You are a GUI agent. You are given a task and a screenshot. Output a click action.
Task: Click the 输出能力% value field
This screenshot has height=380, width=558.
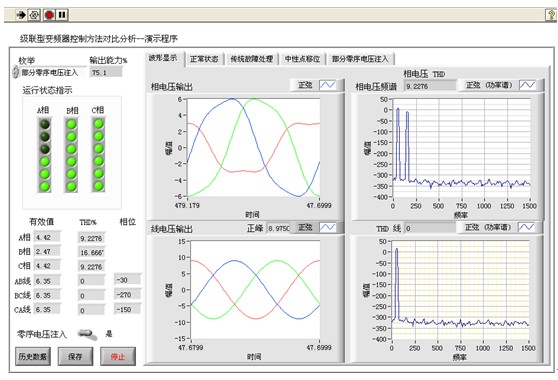point(106,73)
